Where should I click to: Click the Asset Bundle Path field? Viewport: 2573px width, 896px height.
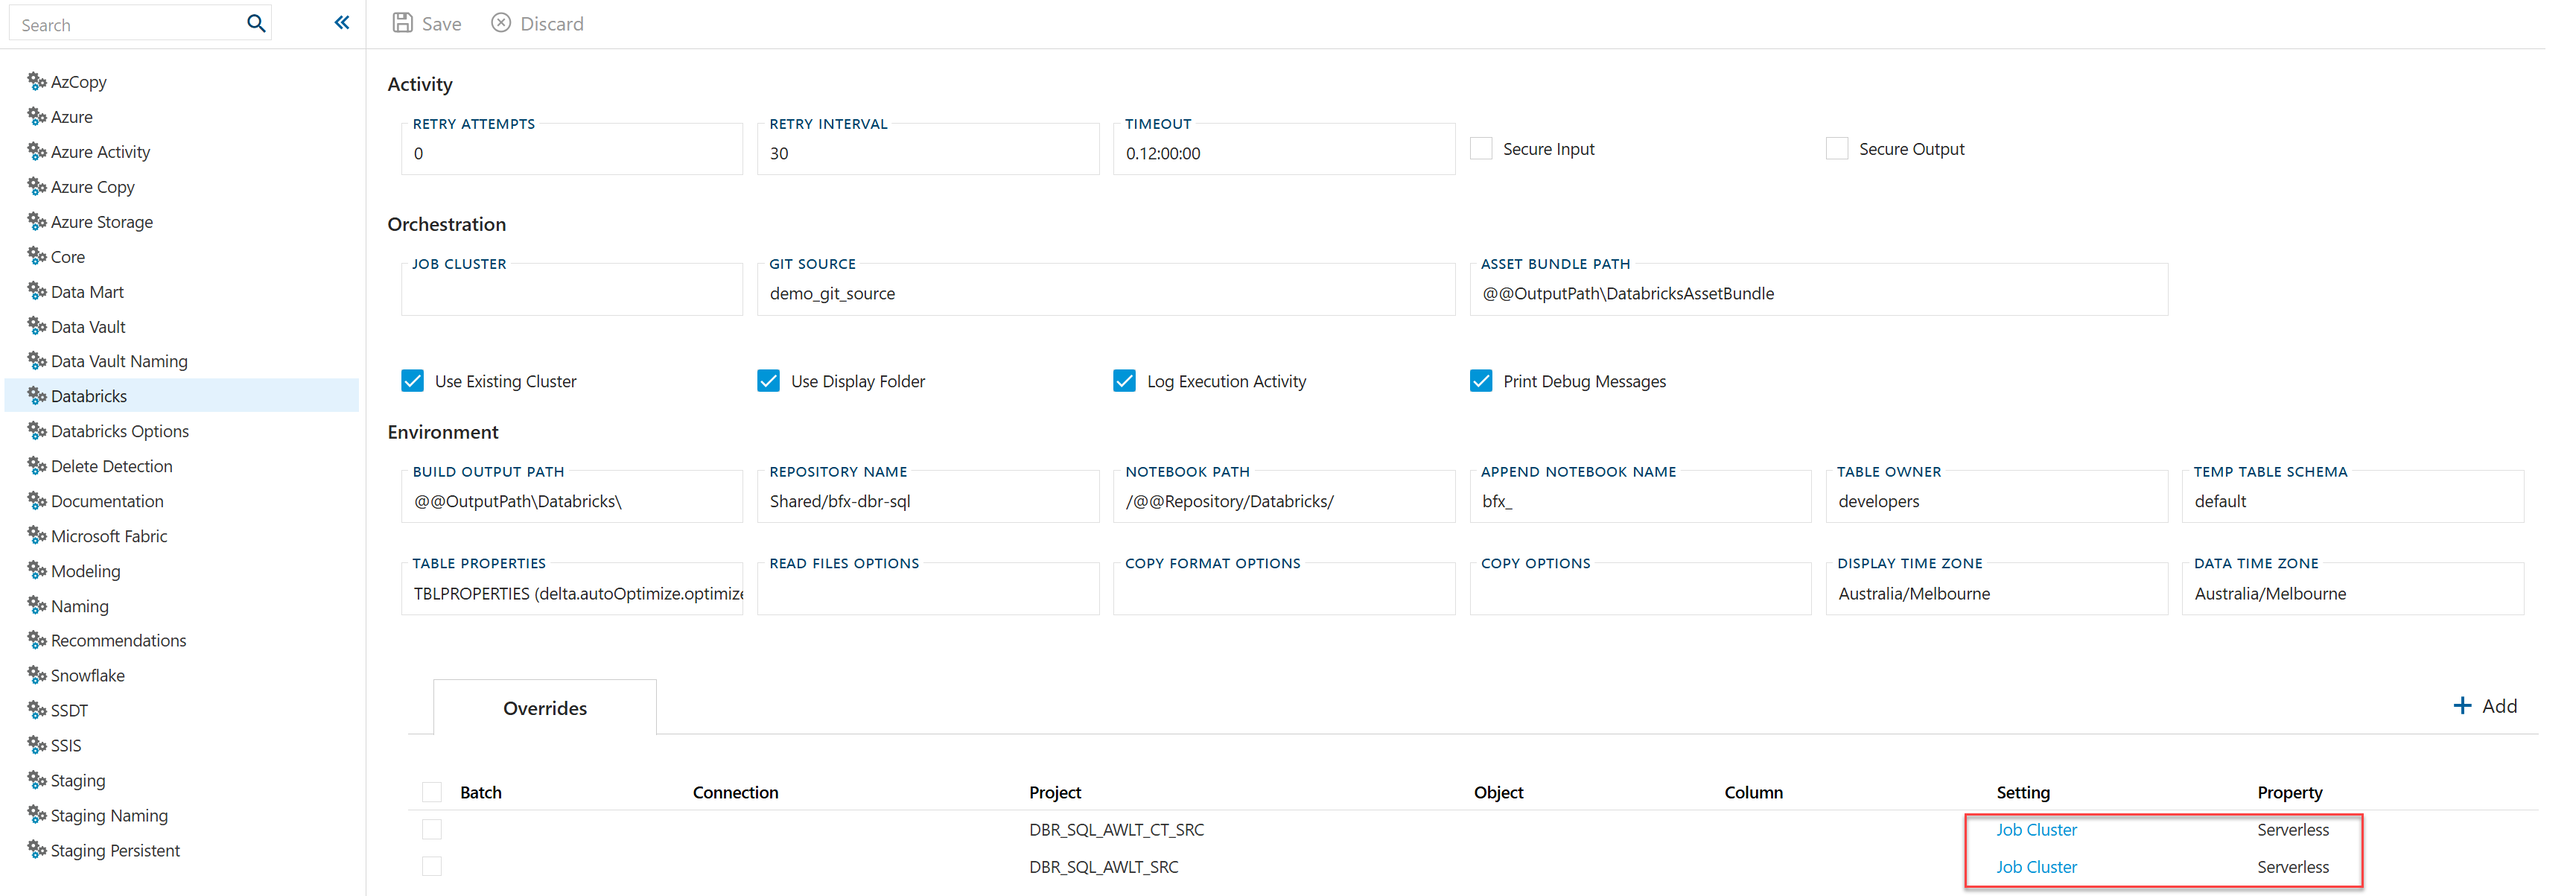tap(1819, 289)
